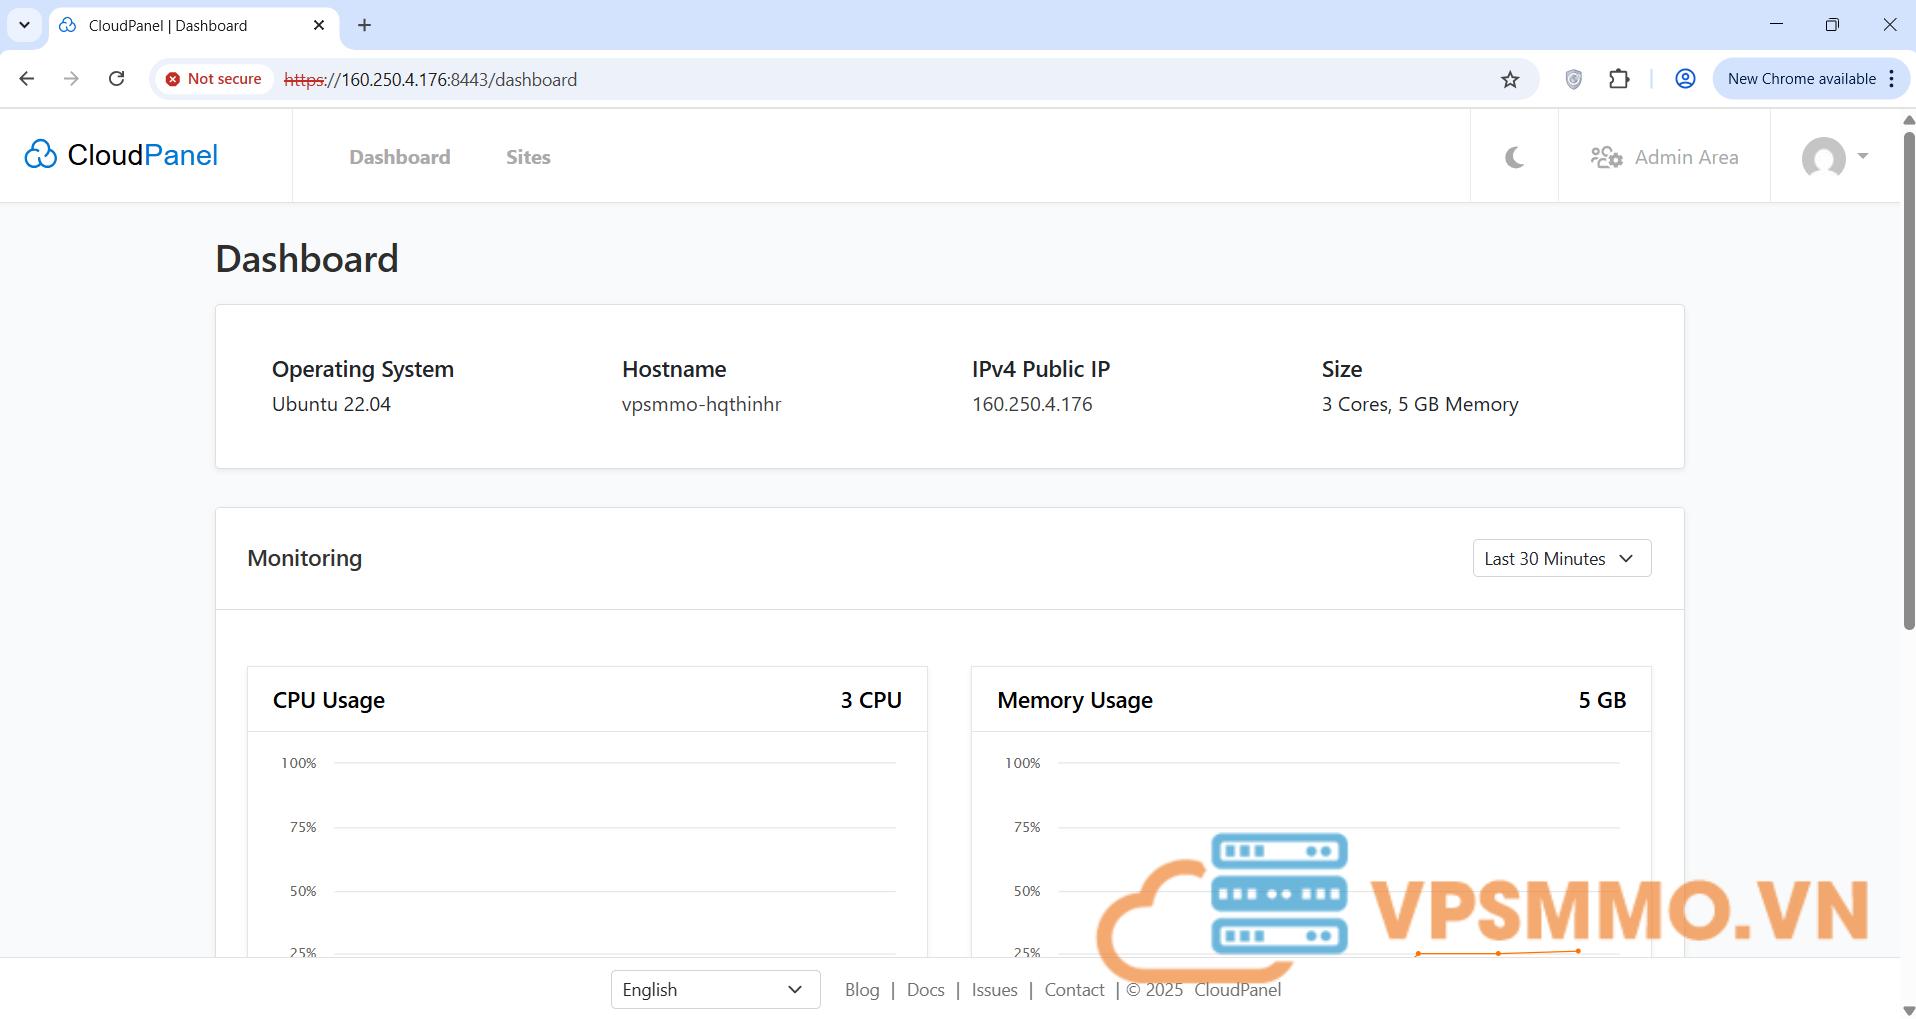Select the Dashboard menu item
Image resolution: width=1916 pixels, height=1019 pixels.
399,157
